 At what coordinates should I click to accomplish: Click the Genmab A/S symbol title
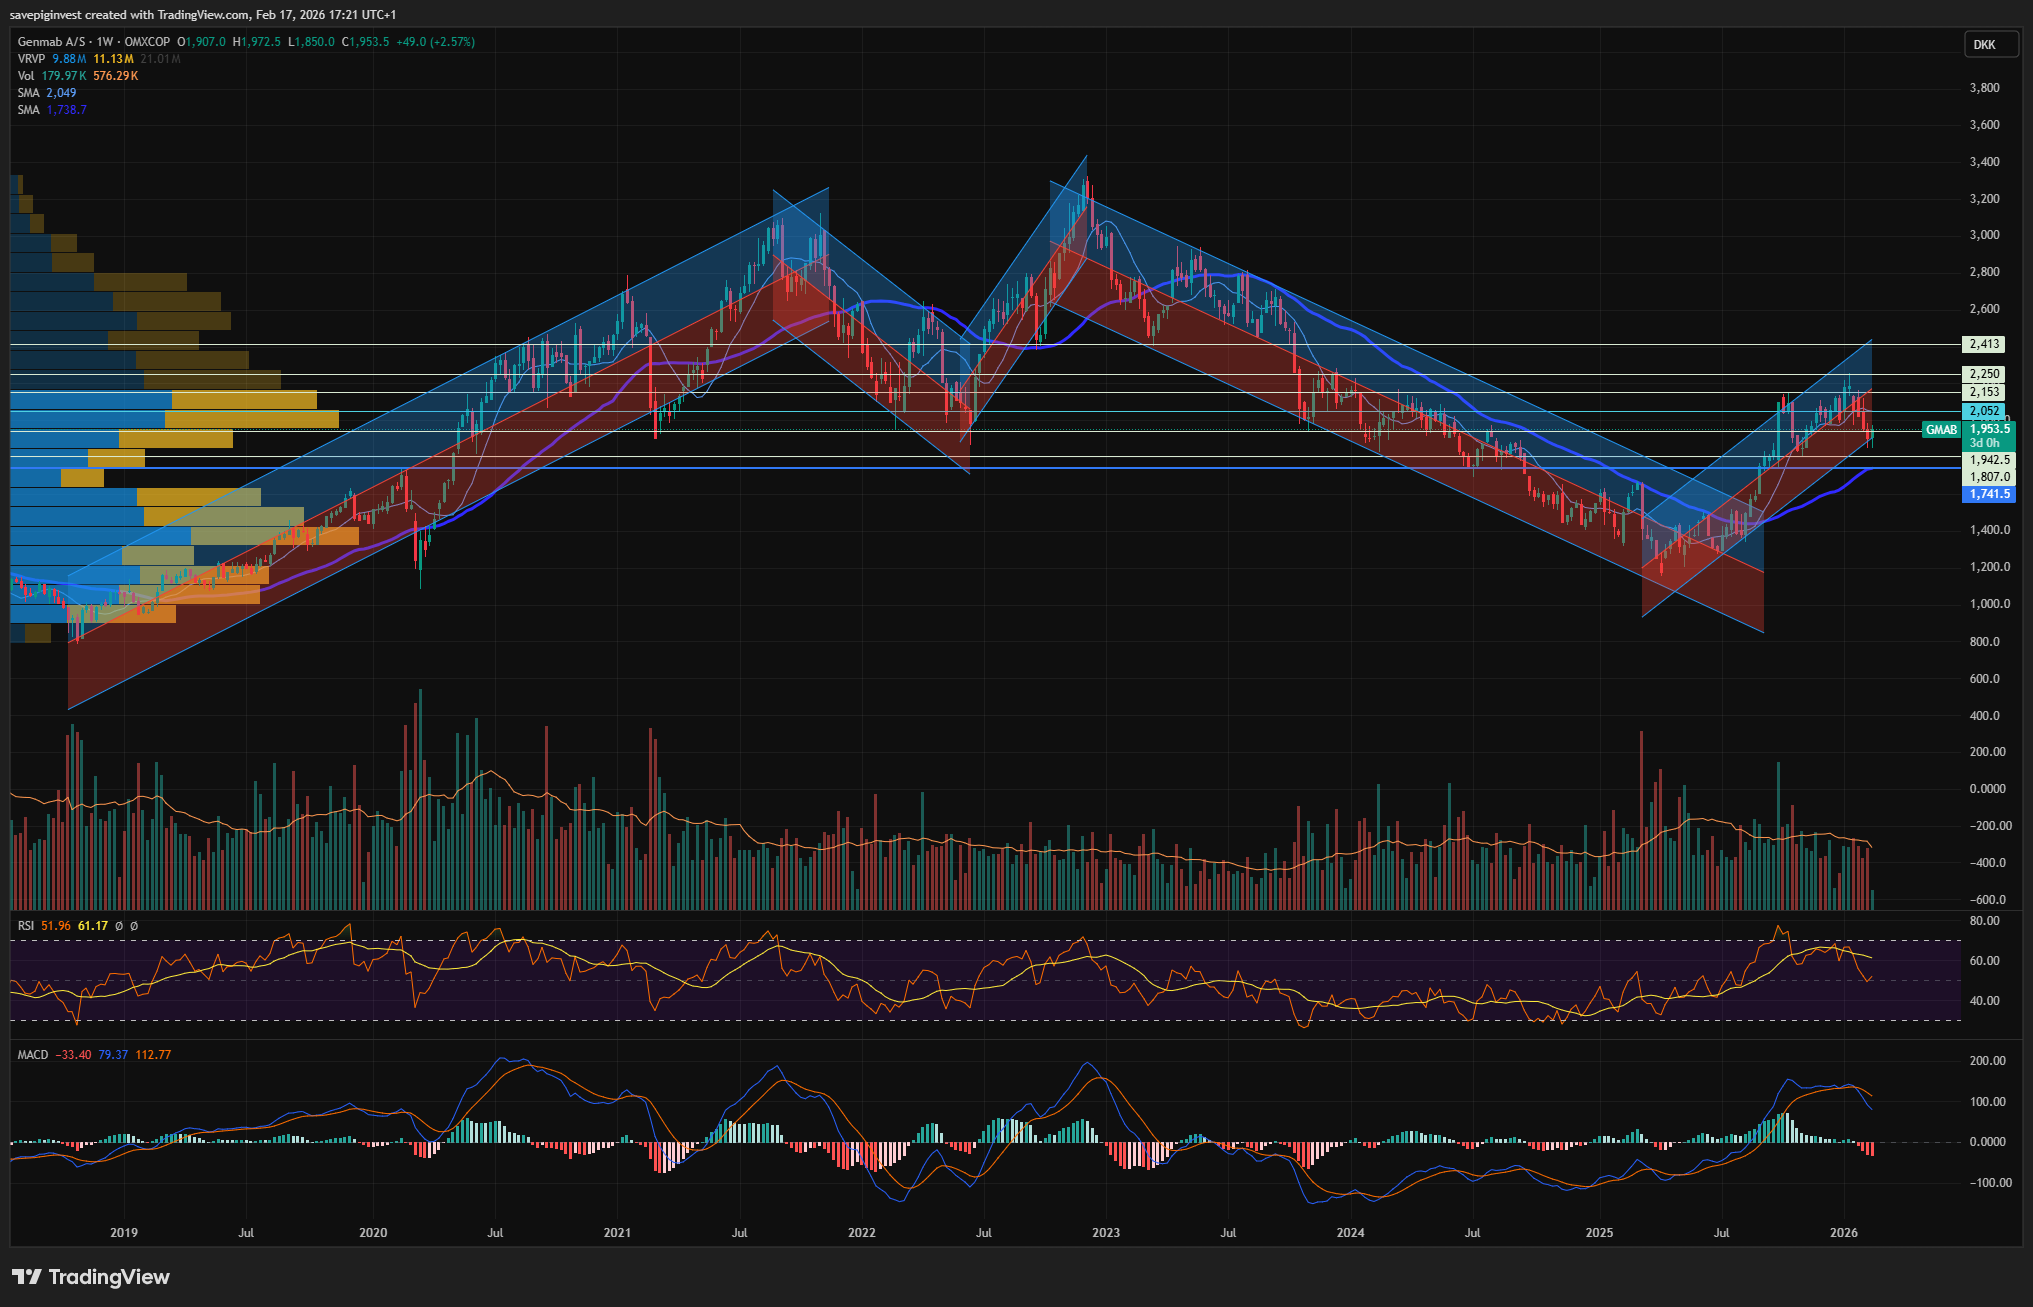tap(51, 42)
